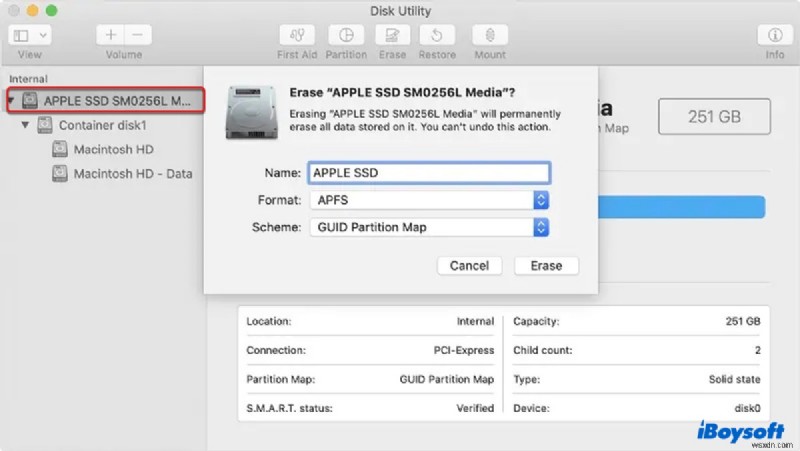Click the Mount toolbar icon
This screenshot has height=451, width=800.
coord(490,35)
